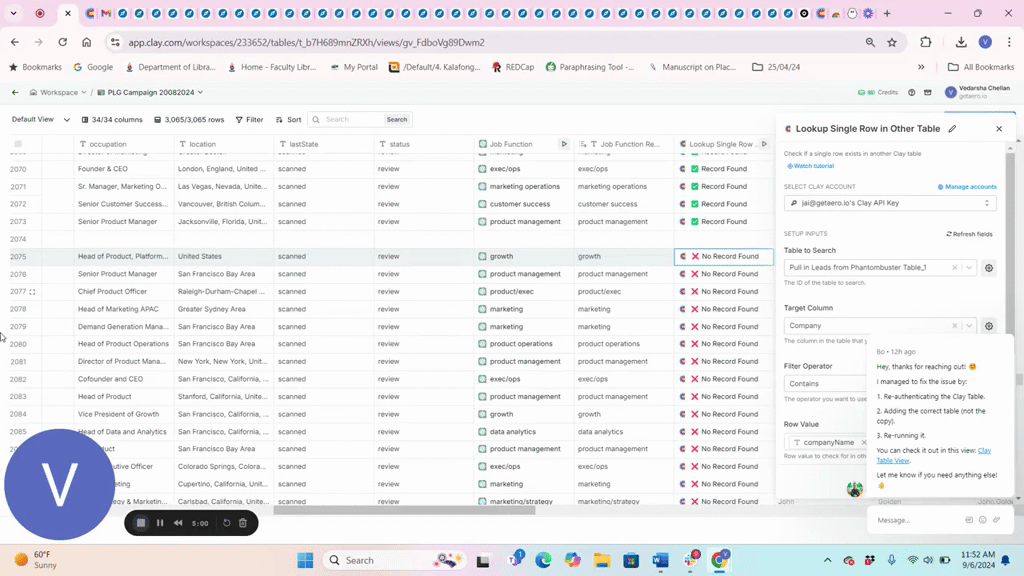
Task: Open the Sort menu in toolbar
Action: point(288,120)
